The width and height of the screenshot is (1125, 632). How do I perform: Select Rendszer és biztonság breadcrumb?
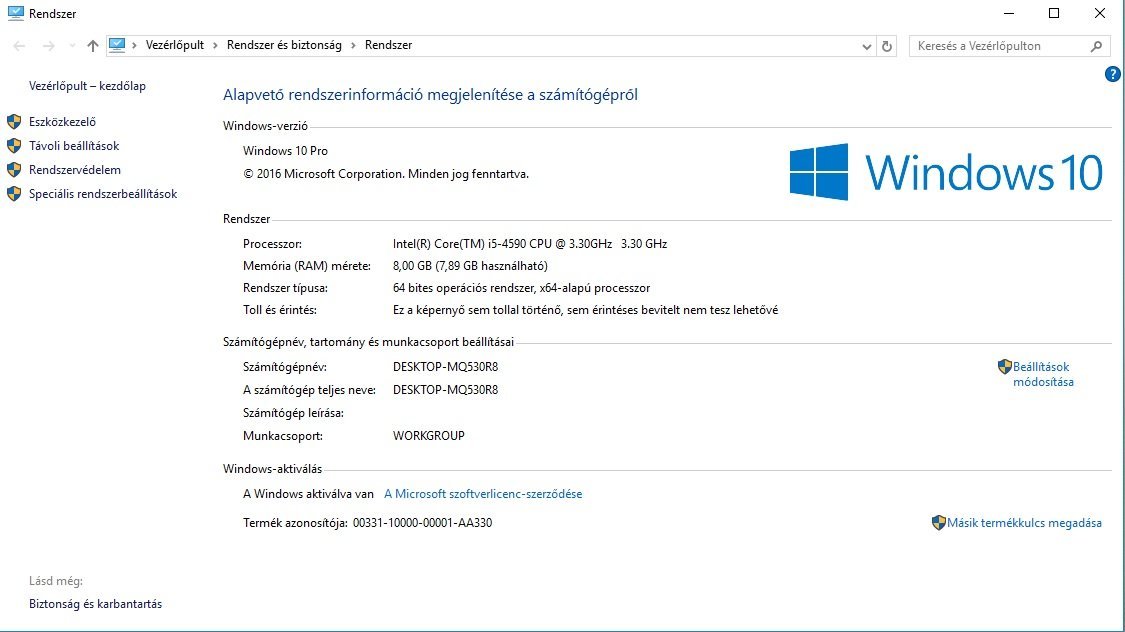tap(284, 45)
